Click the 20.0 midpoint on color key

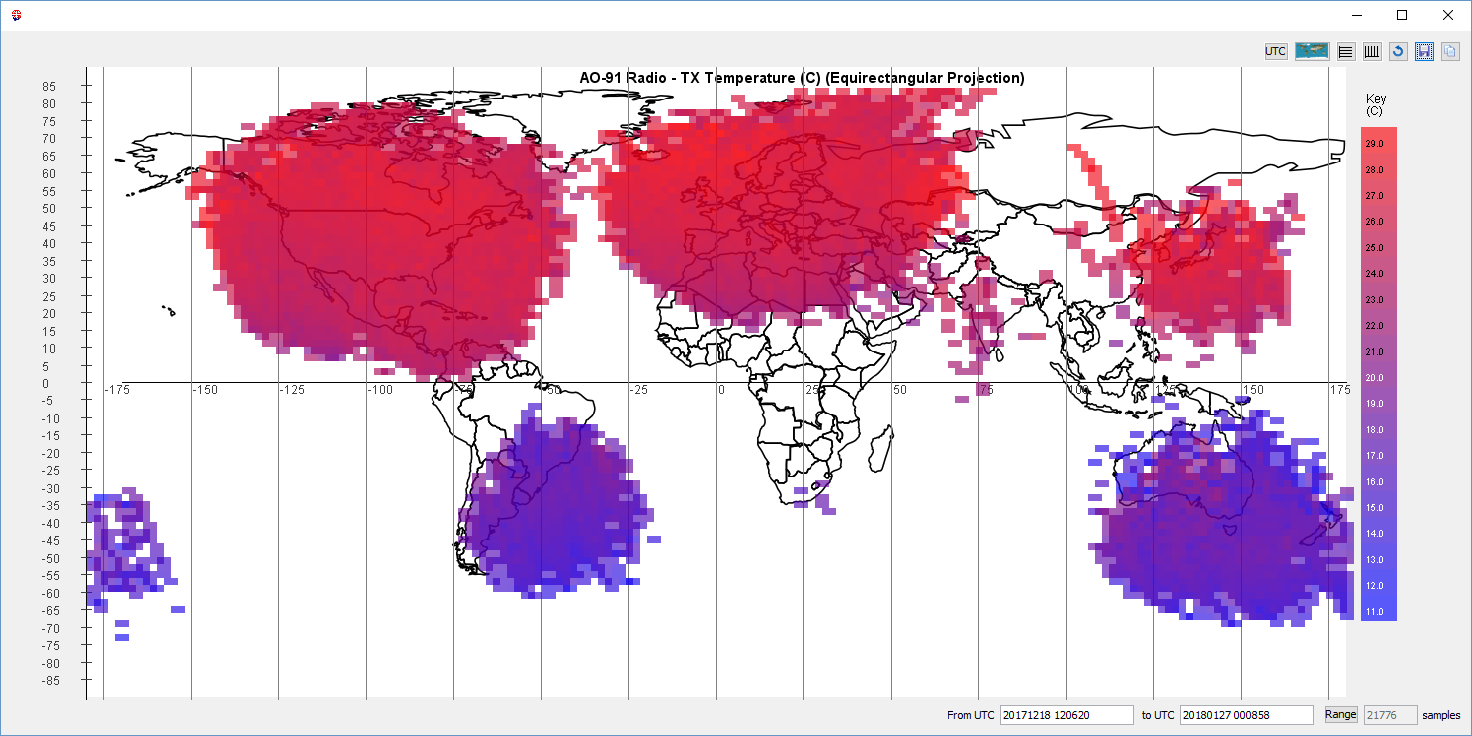[x=1374, y=378]
